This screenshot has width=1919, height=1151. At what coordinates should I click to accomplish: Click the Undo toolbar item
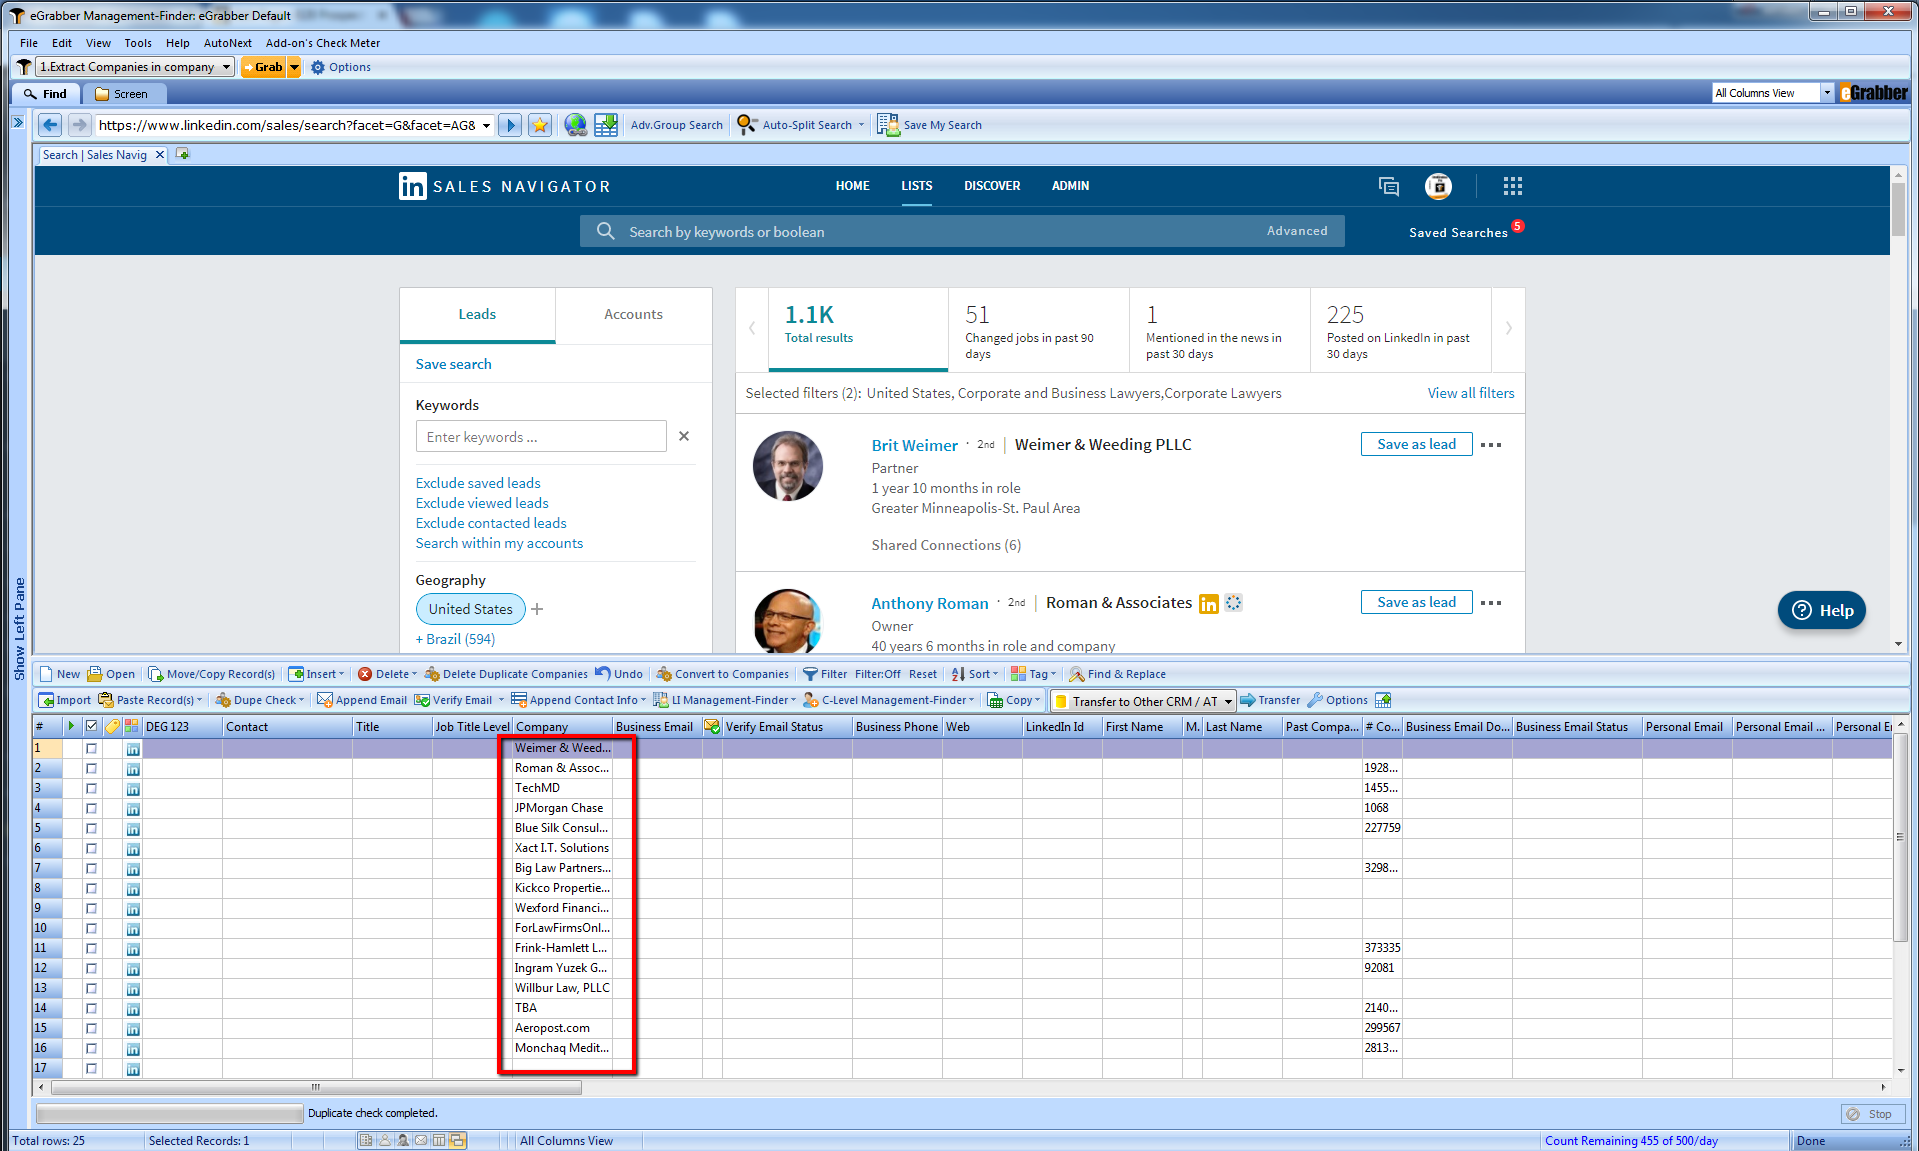619,674
